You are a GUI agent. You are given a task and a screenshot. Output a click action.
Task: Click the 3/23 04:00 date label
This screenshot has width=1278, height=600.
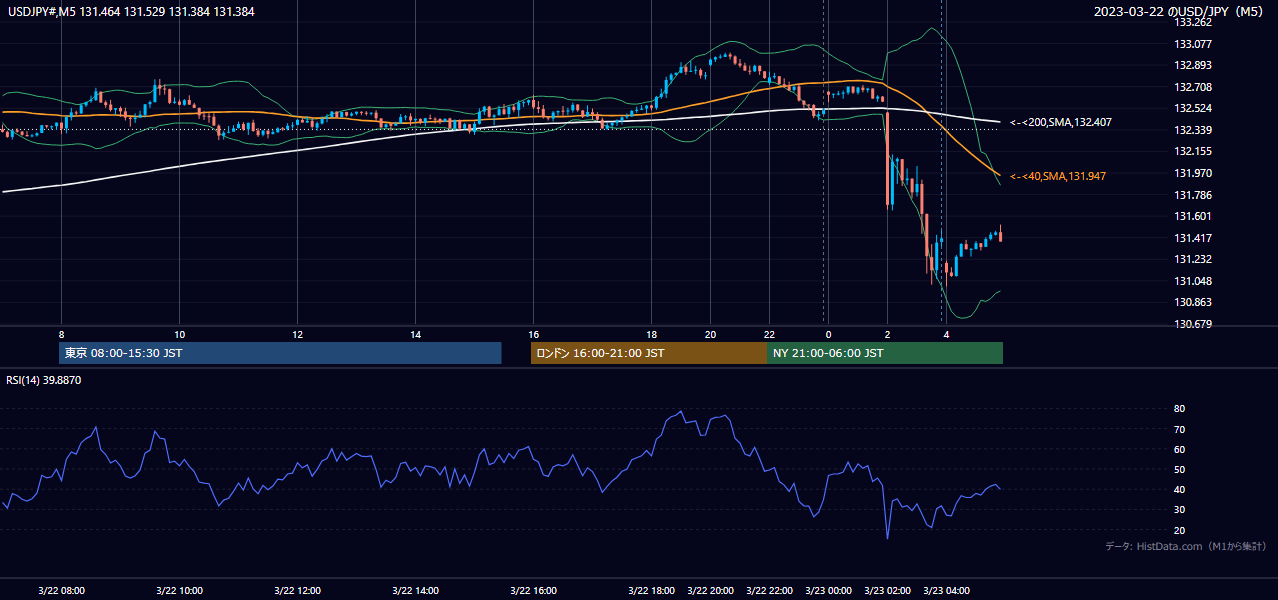tap(946, 590)
